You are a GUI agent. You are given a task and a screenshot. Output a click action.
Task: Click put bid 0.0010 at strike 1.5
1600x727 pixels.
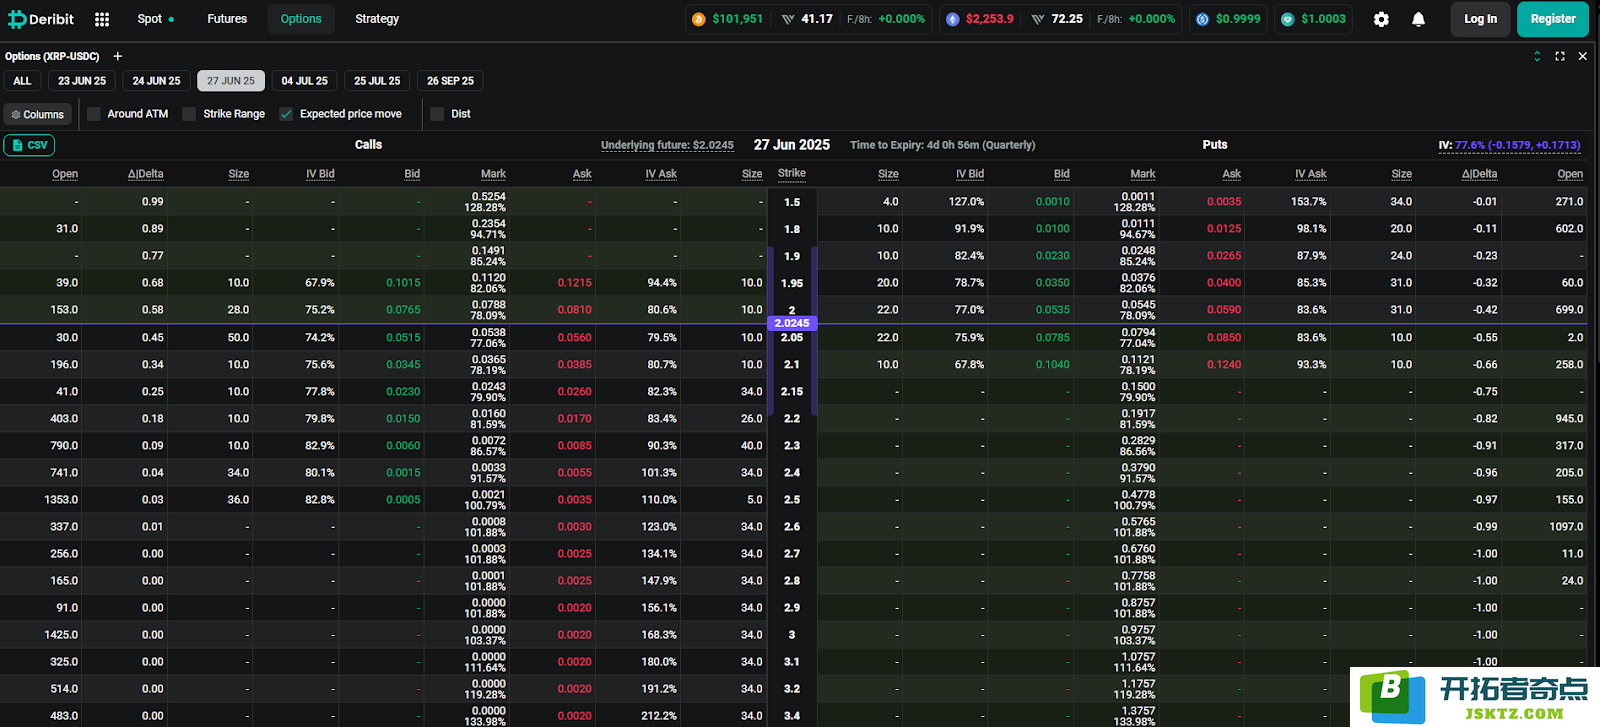tap(1052, 202)
